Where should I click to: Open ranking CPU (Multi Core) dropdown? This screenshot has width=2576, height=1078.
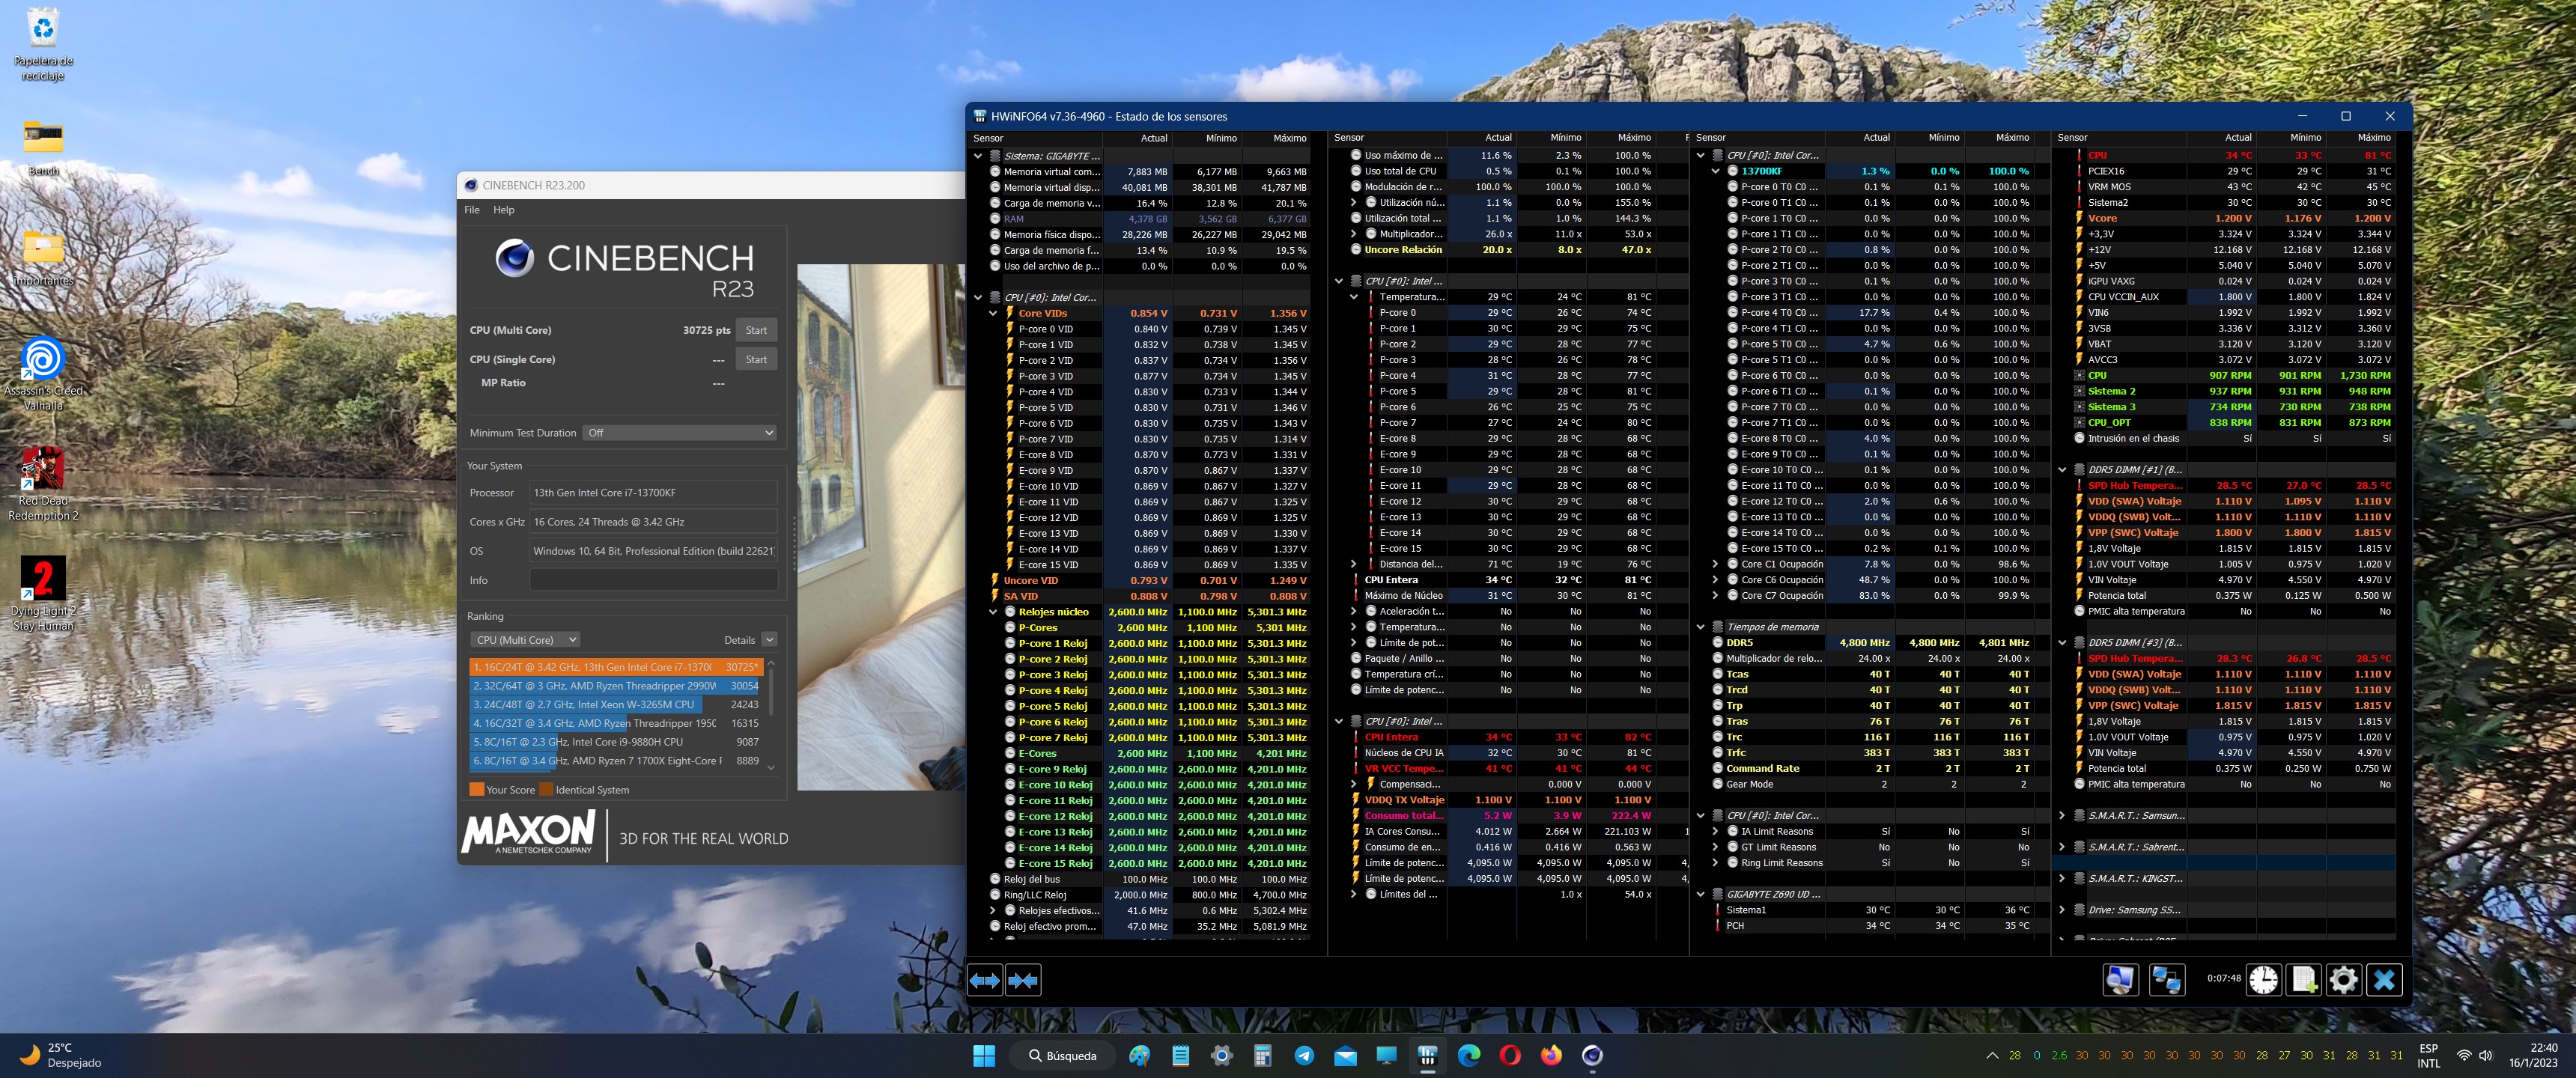tap(525, 640)
